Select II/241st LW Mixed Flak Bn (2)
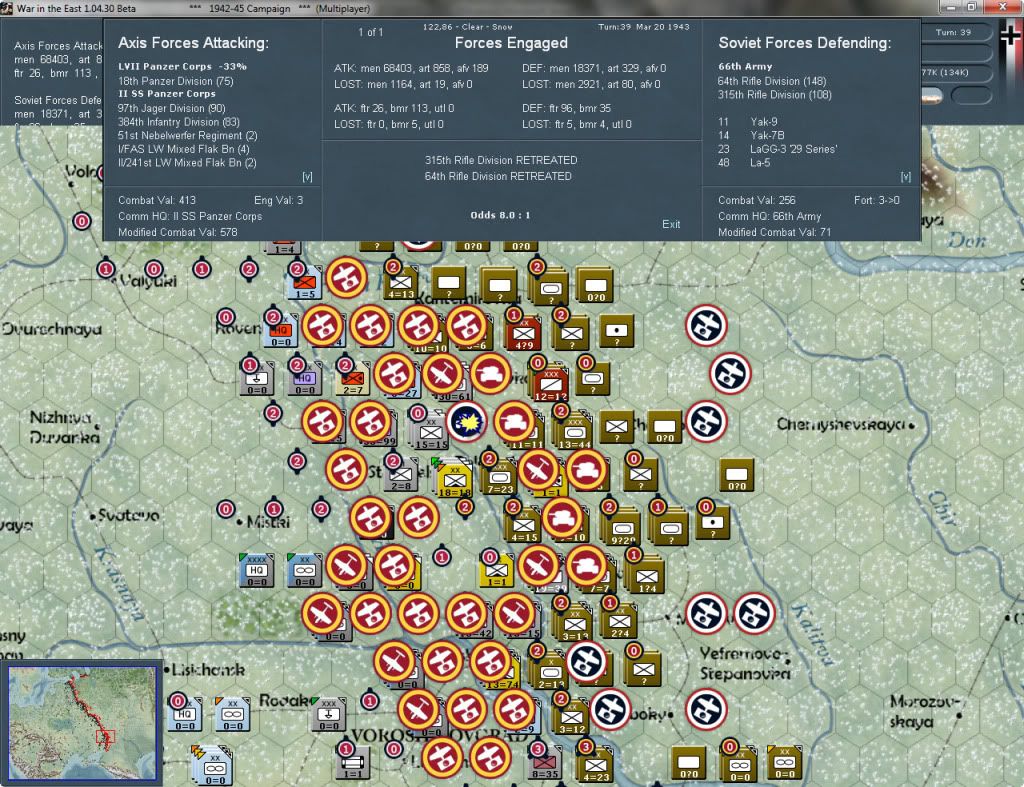 click(187, 163)
